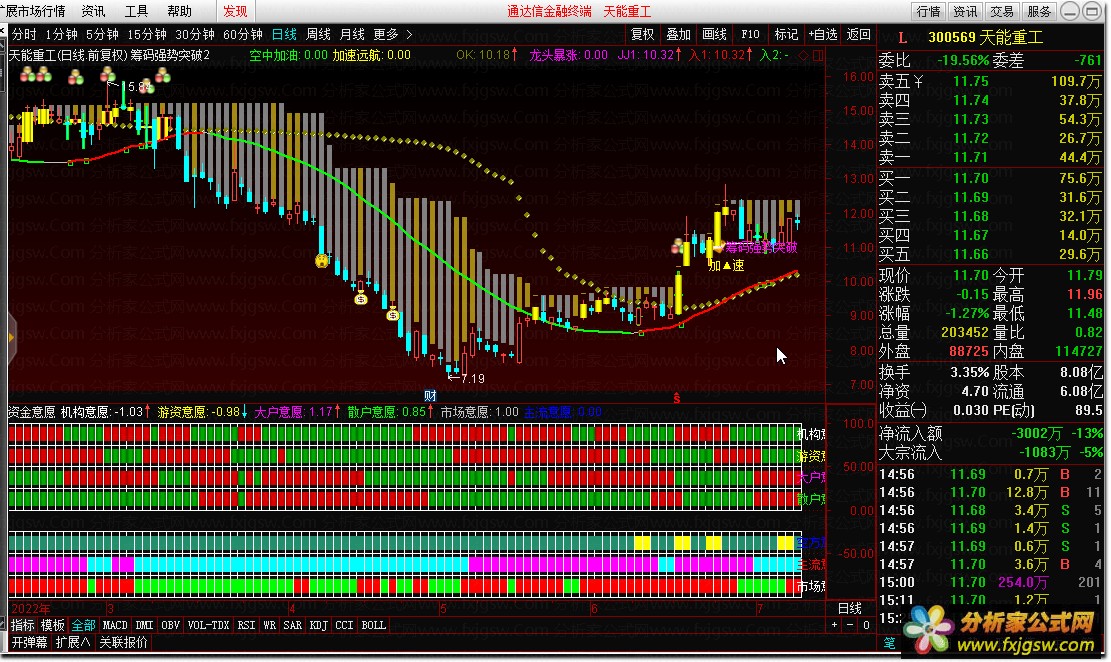Apply the OBV indicator
The height and width of the screenshot is (662, 1111).
pos(171,625)
